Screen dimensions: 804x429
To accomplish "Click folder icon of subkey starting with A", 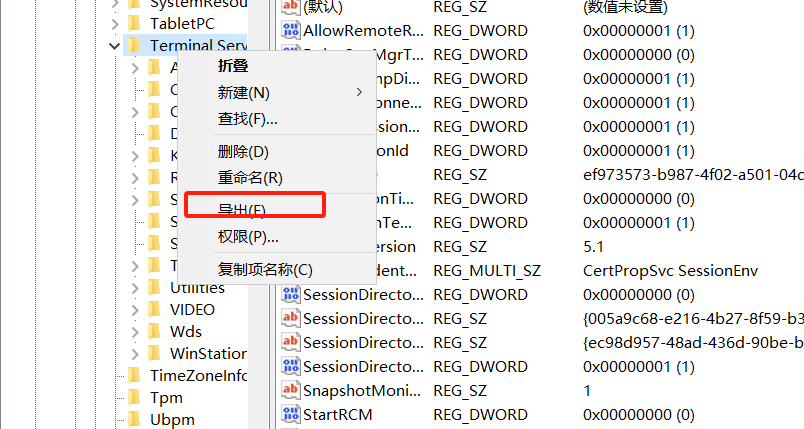I will click(x=154, y=67).
